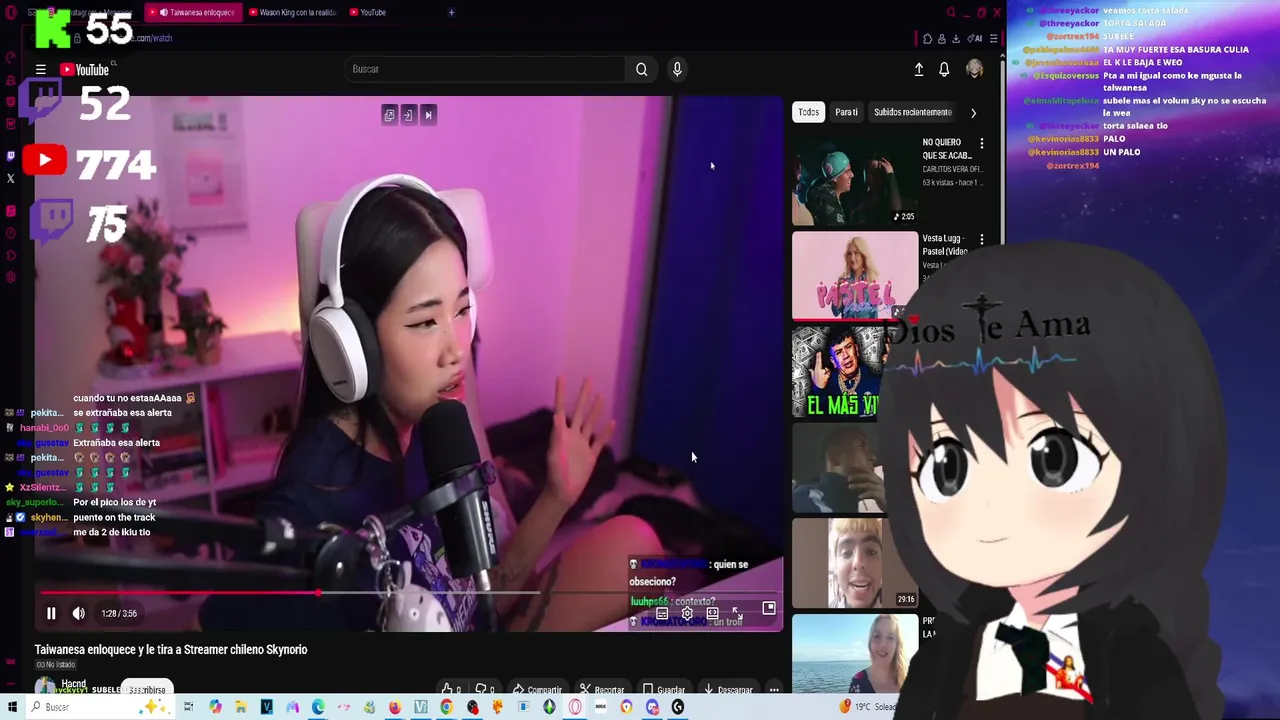Click the Suscribirse button
This screenshot has height=720, width=1280.
tap(147, 688)
